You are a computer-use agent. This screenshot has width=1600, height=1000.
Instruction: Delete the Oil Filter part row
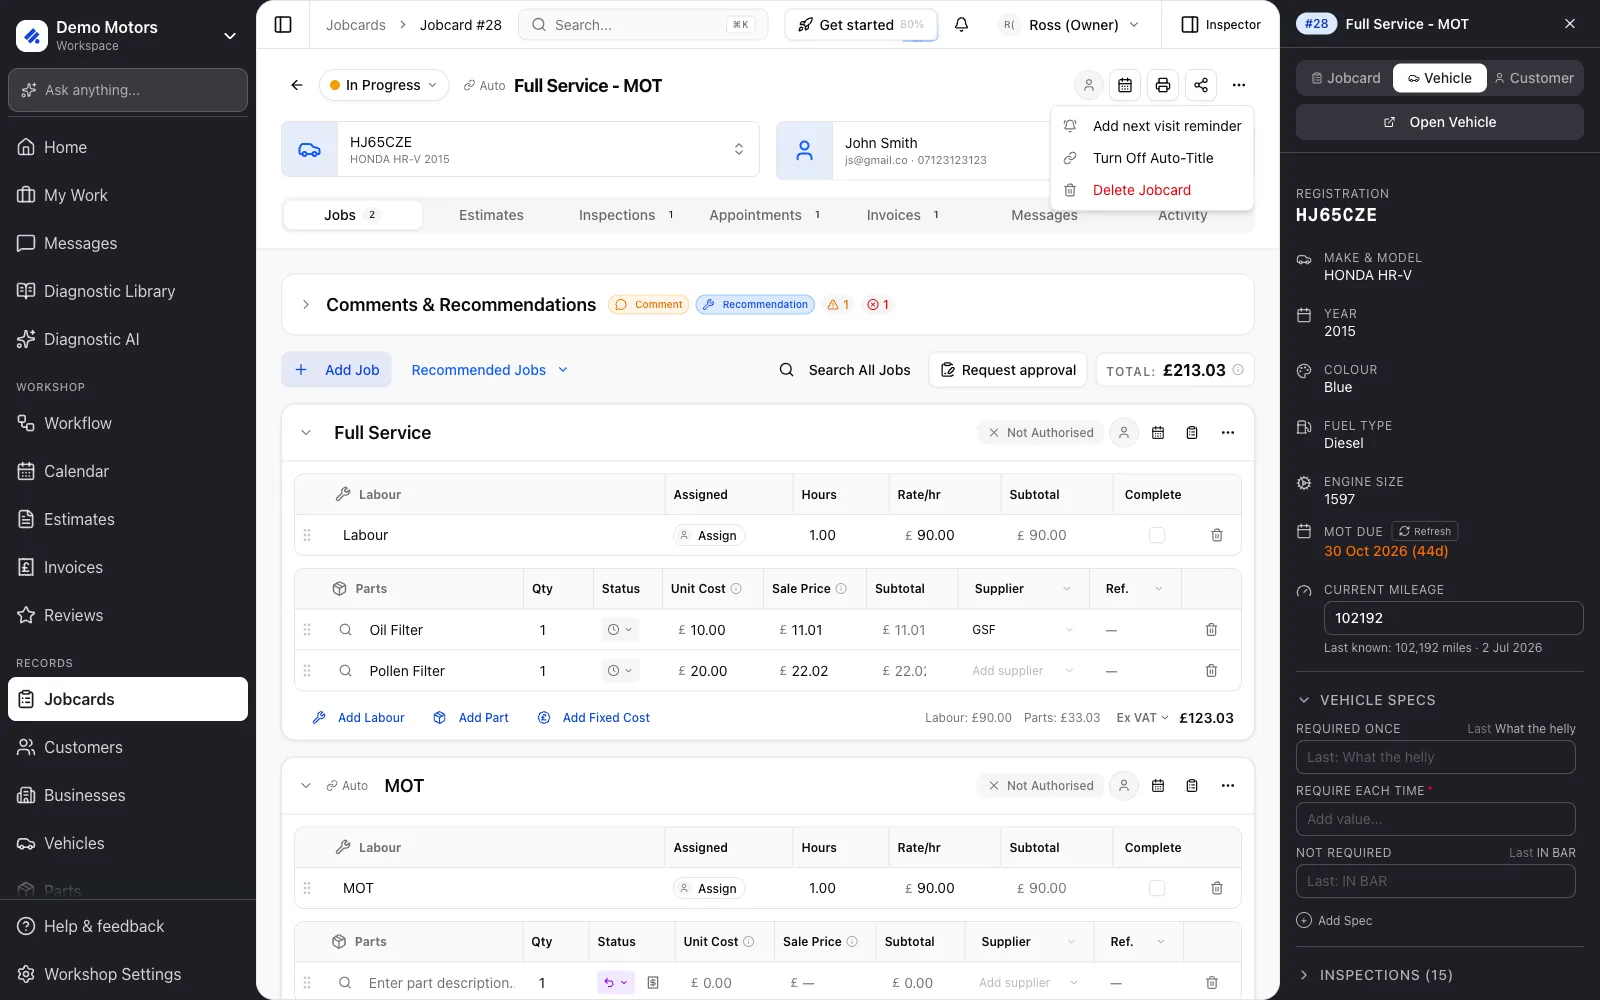1211,630
